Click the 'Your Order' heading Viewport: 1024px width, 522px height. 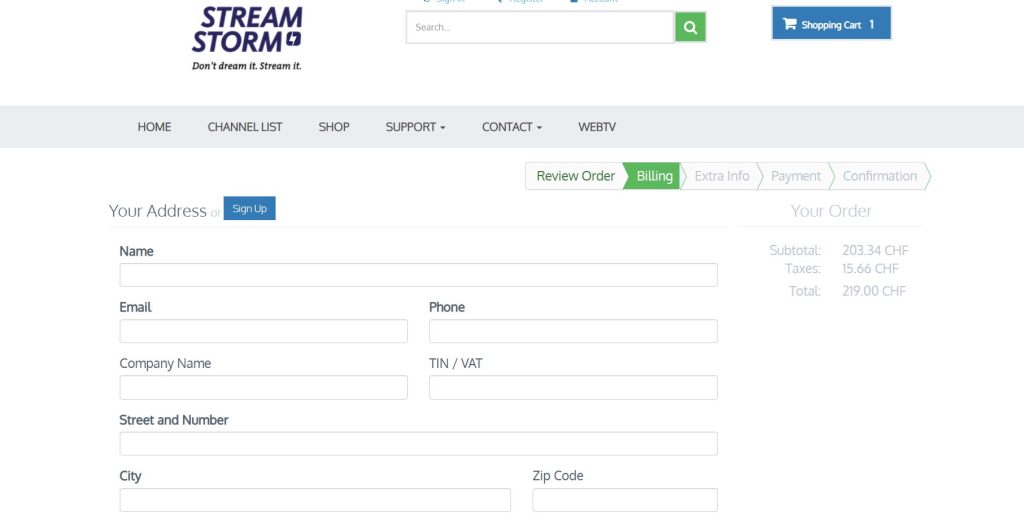[831, 211]
